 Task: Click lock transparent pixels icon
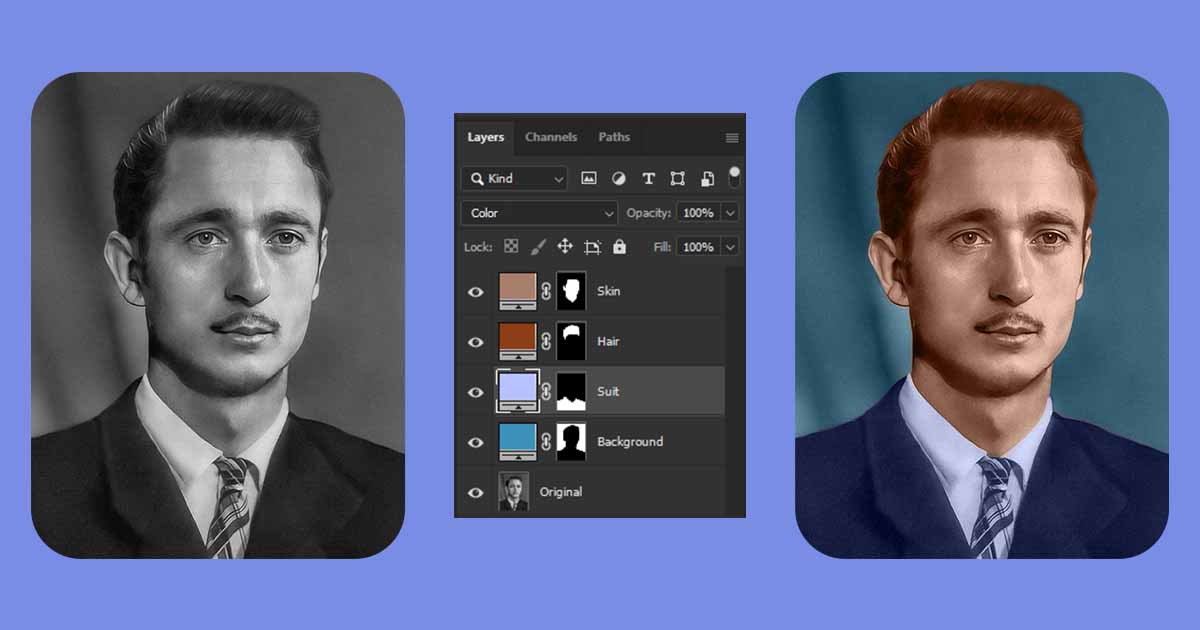[511, 247]
